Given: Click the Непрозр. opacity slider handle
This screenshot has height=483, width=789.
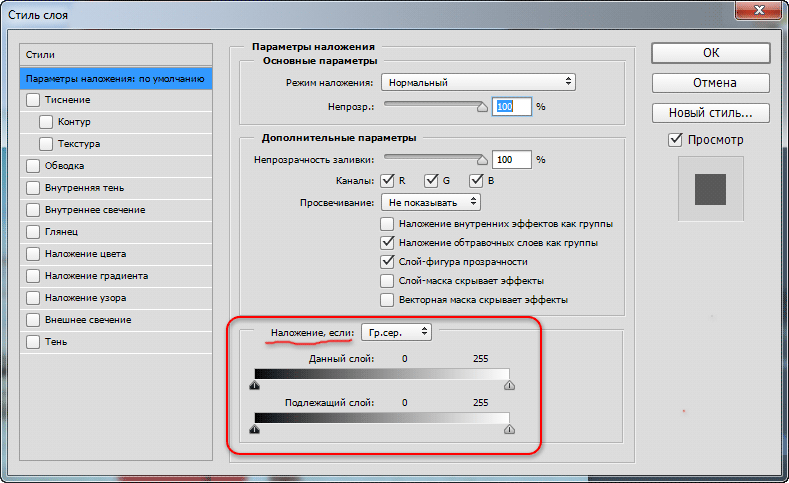Looking at the screenshot, I should 482,107.
